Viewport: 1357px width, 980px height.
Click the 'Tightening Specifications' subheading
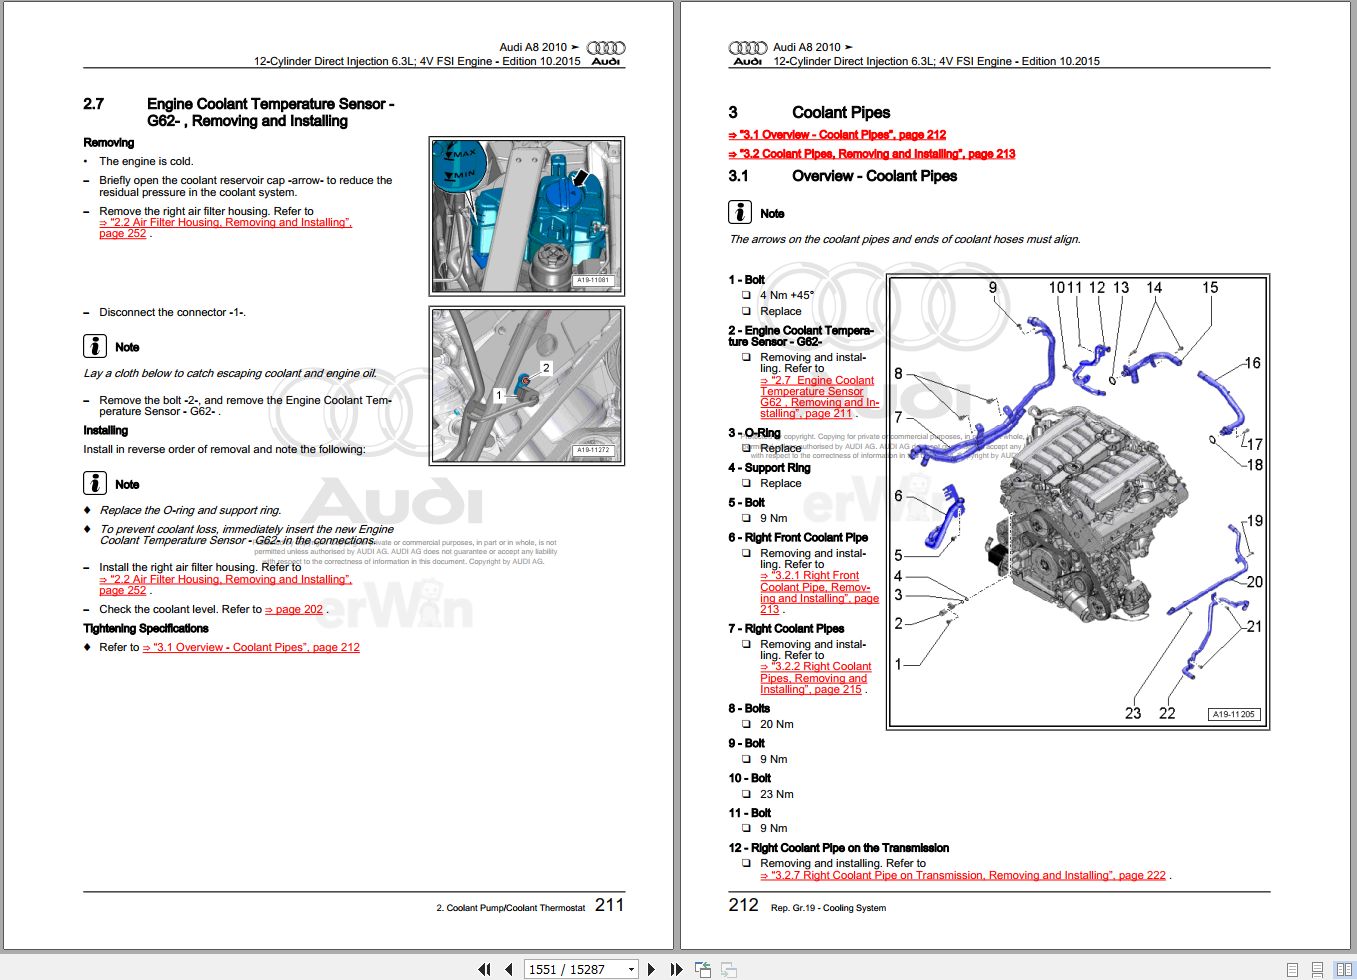(x=146, y=628)
